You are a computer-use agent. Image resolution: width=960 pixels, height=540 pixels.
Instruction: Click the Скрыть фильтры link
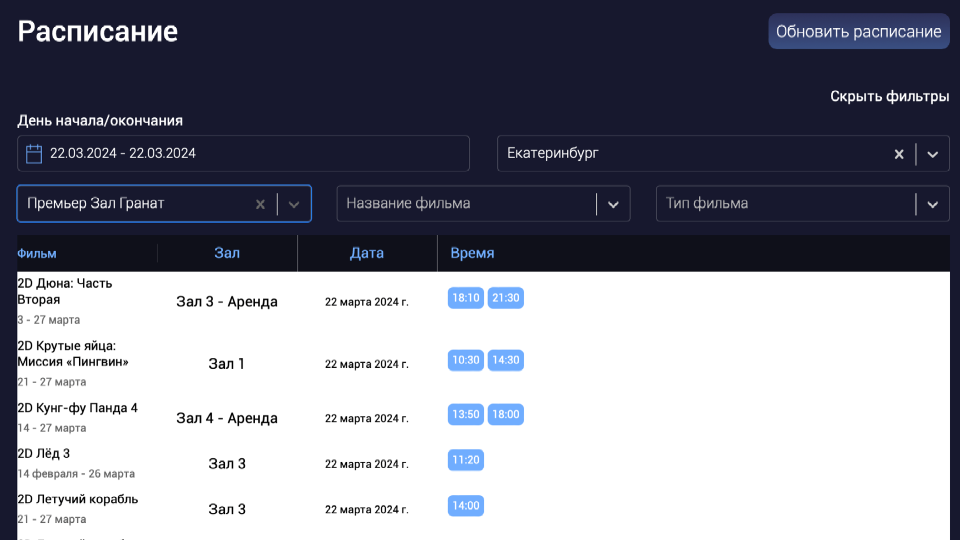(x=889, y=97)
